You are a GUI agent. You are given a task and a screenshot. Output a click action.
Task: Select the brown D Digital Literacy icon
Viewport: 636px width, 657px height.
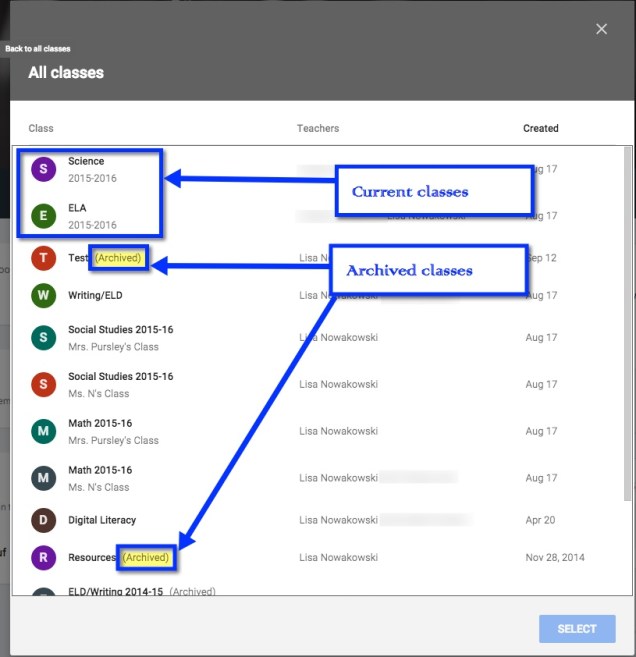coord(43,520)
